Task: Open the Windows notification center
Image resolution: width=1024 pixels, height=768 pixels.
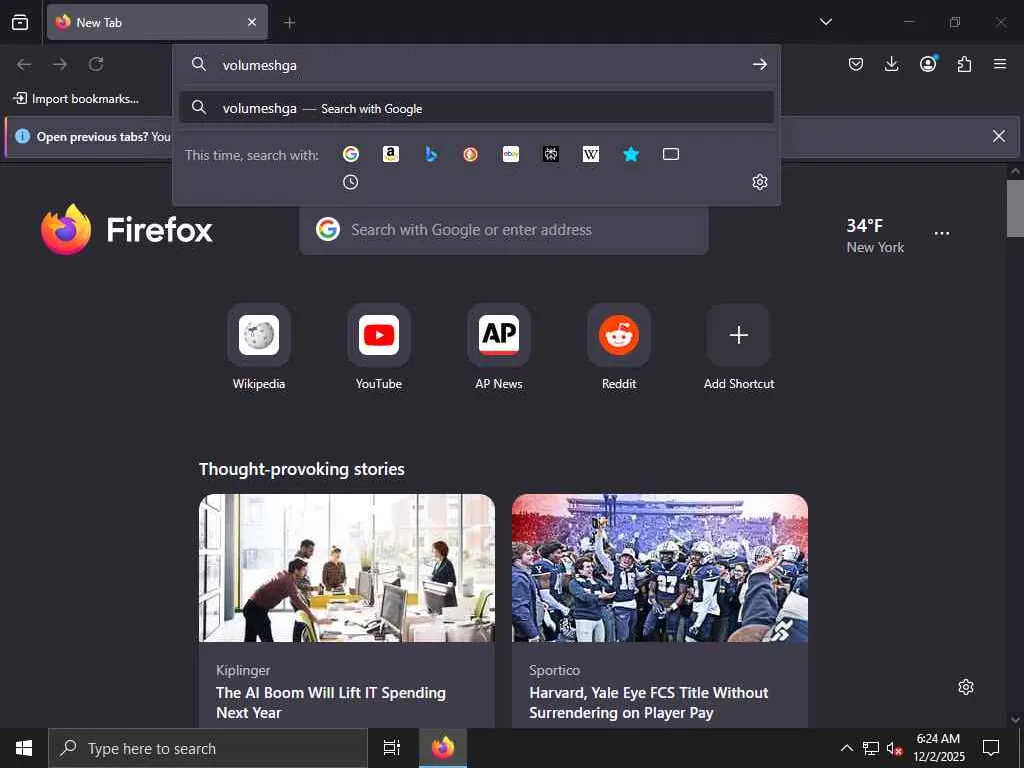Action: pos(991,748)
